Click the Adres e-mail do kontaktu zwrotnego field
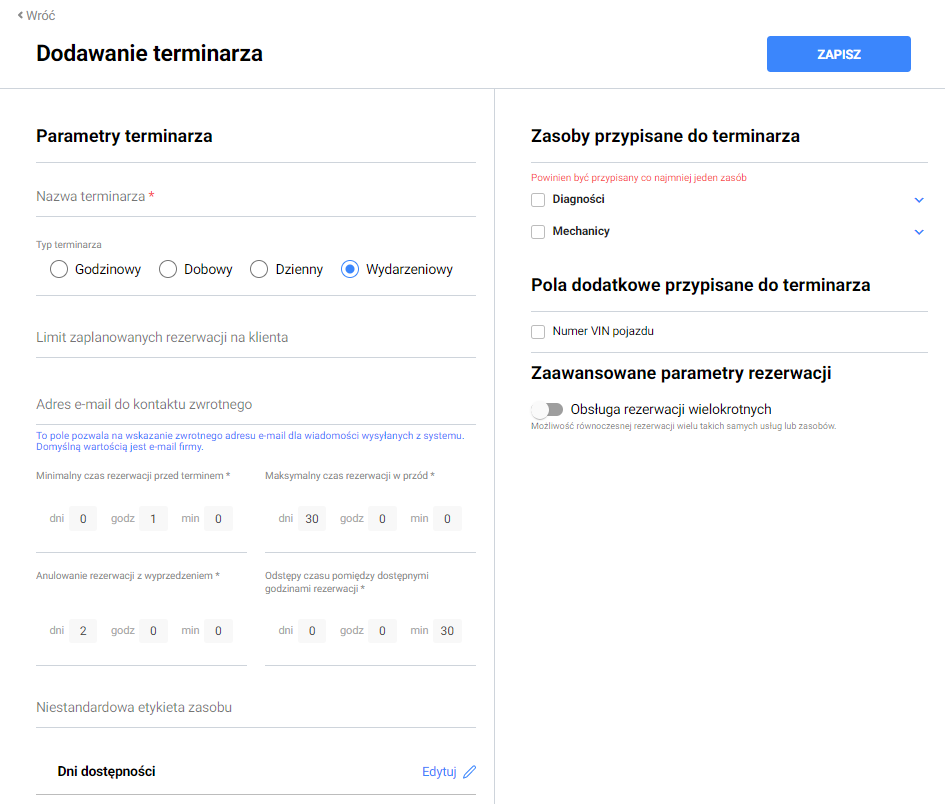Image resolution: width=945 pixels, height=804 pixels. [x=255, y=405]
